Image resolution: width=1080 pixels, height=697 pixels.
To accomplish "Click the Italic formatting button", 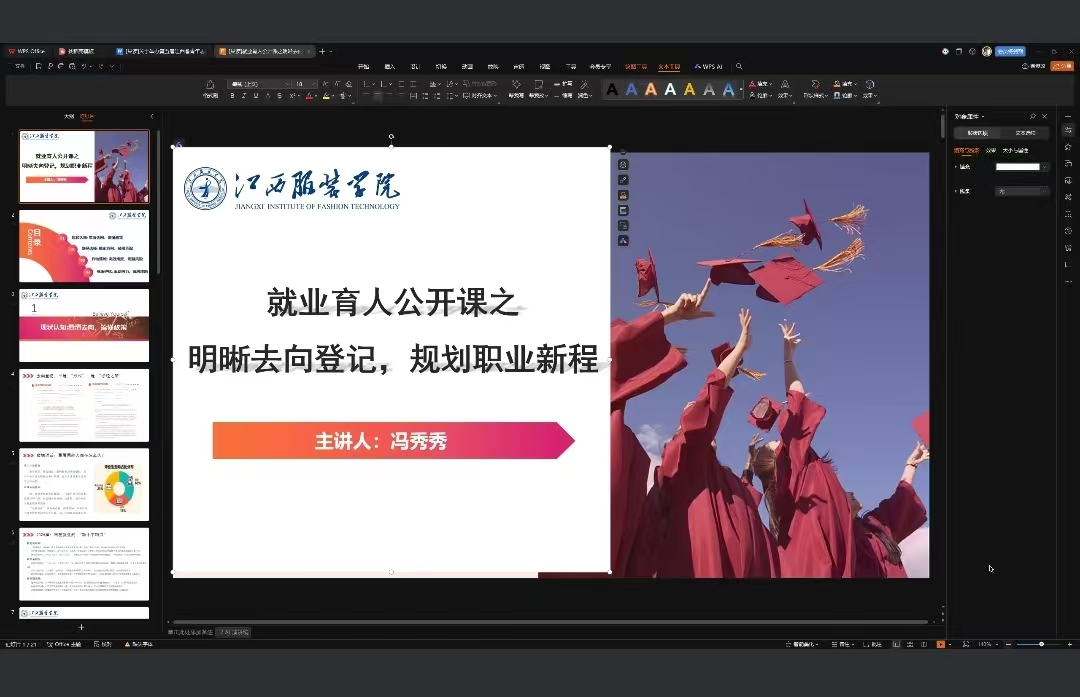I will (x=245, y=96).
